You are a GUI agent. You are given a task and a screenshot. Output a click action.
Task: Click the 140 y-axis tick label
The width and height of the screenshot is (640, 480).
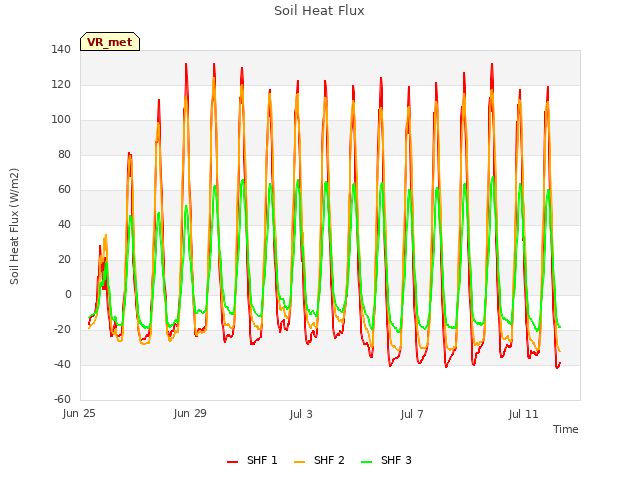tap(61, 49)
